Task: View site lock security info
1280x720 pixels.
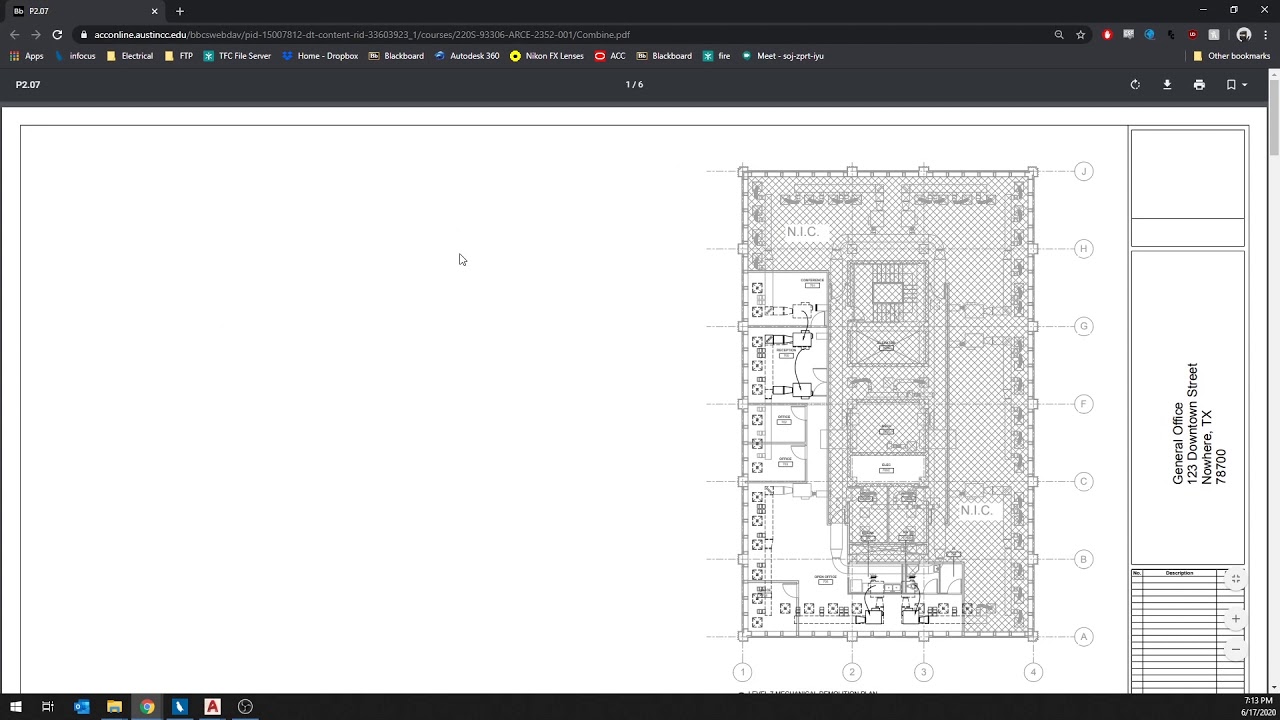Action: [x=84, y=34]
